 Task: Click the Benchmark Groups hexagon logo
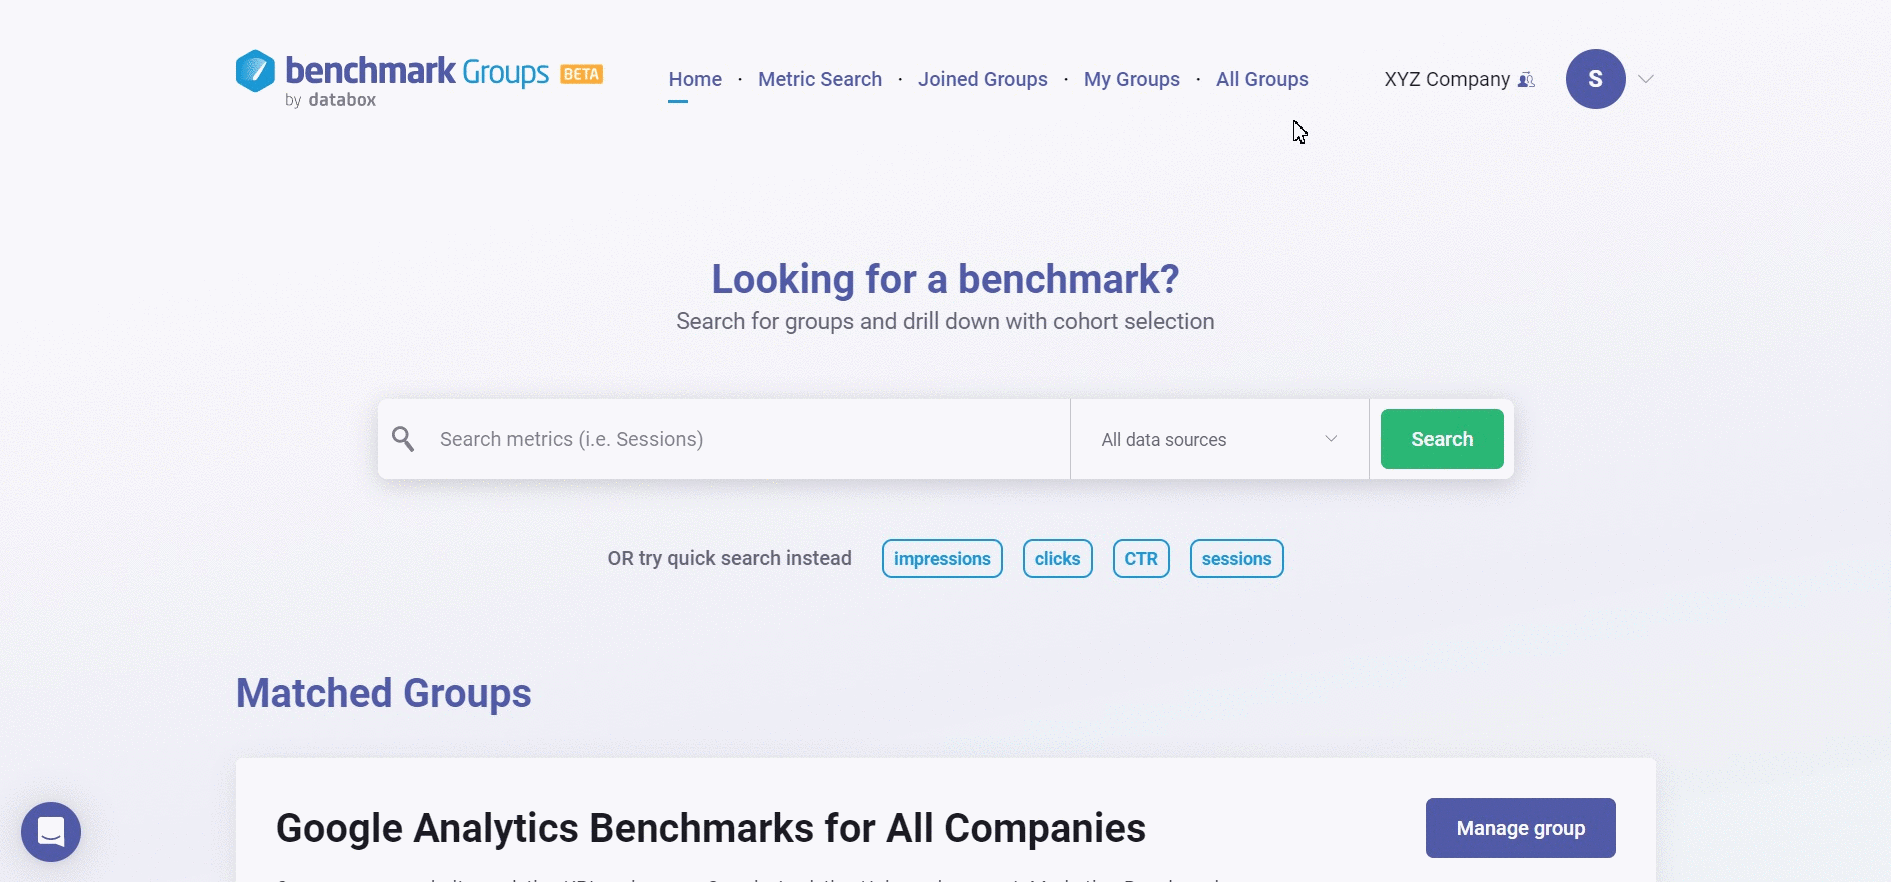(255, 71)
